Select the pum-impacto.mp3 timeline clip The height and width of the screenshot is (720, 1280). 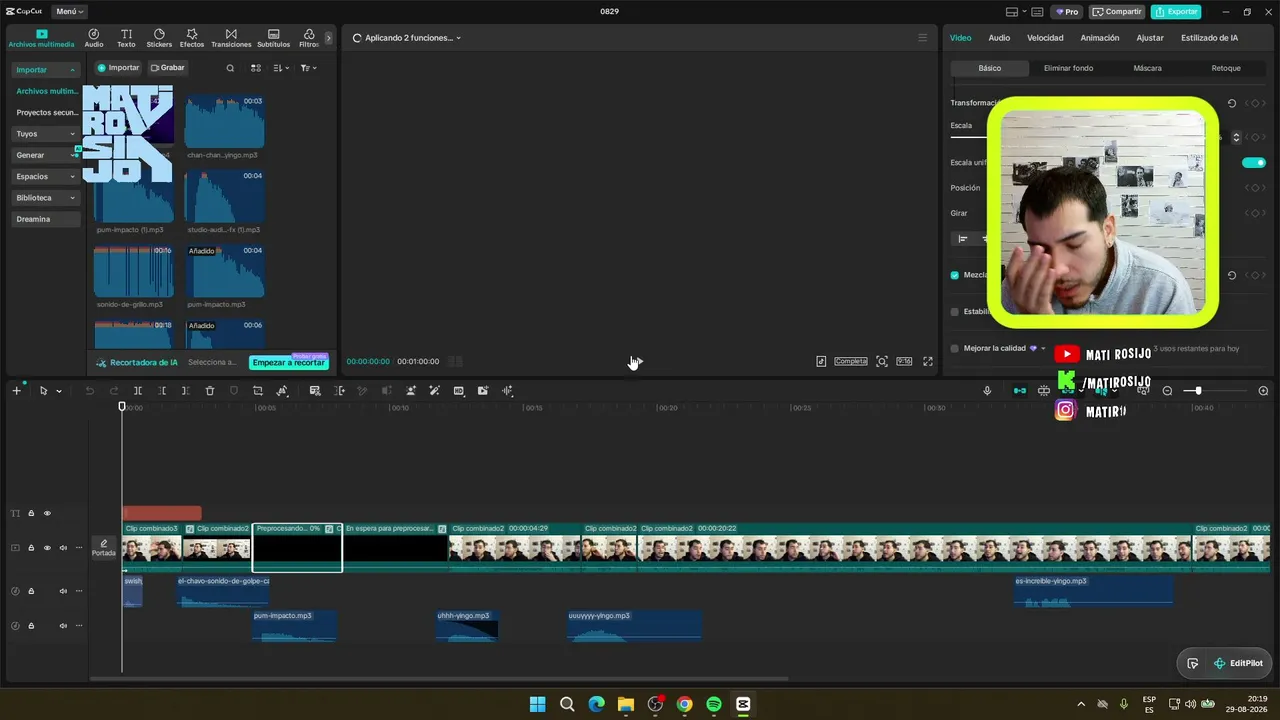(x=295, y=625)
